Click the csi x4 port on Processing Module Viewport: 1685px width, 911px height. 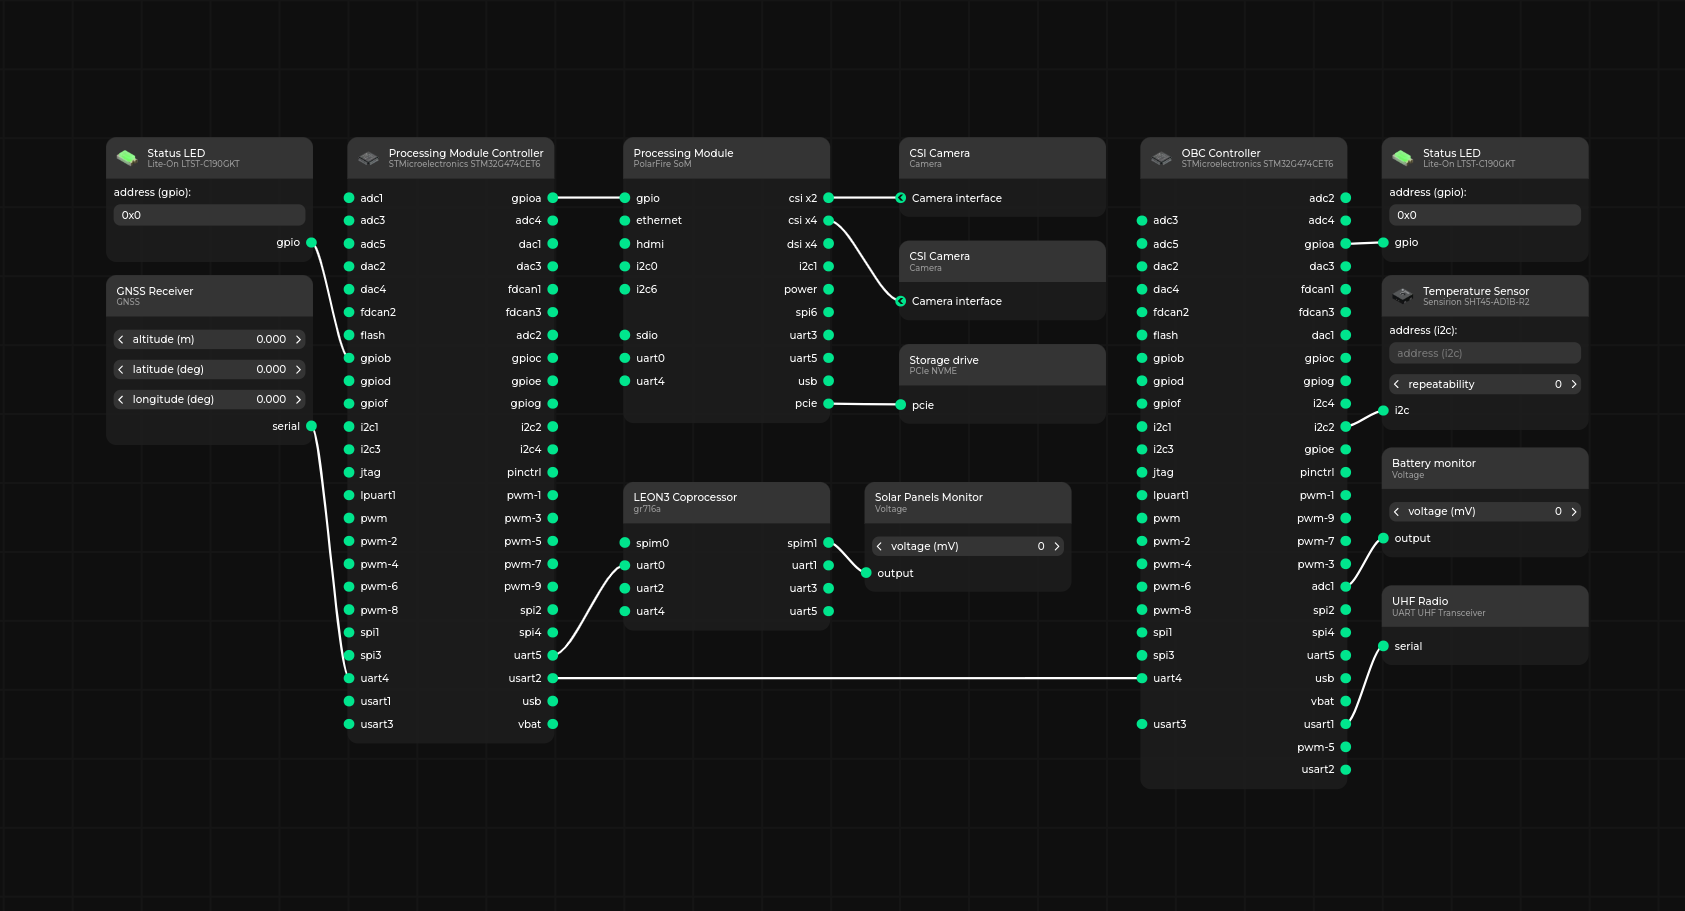(829, 221)
